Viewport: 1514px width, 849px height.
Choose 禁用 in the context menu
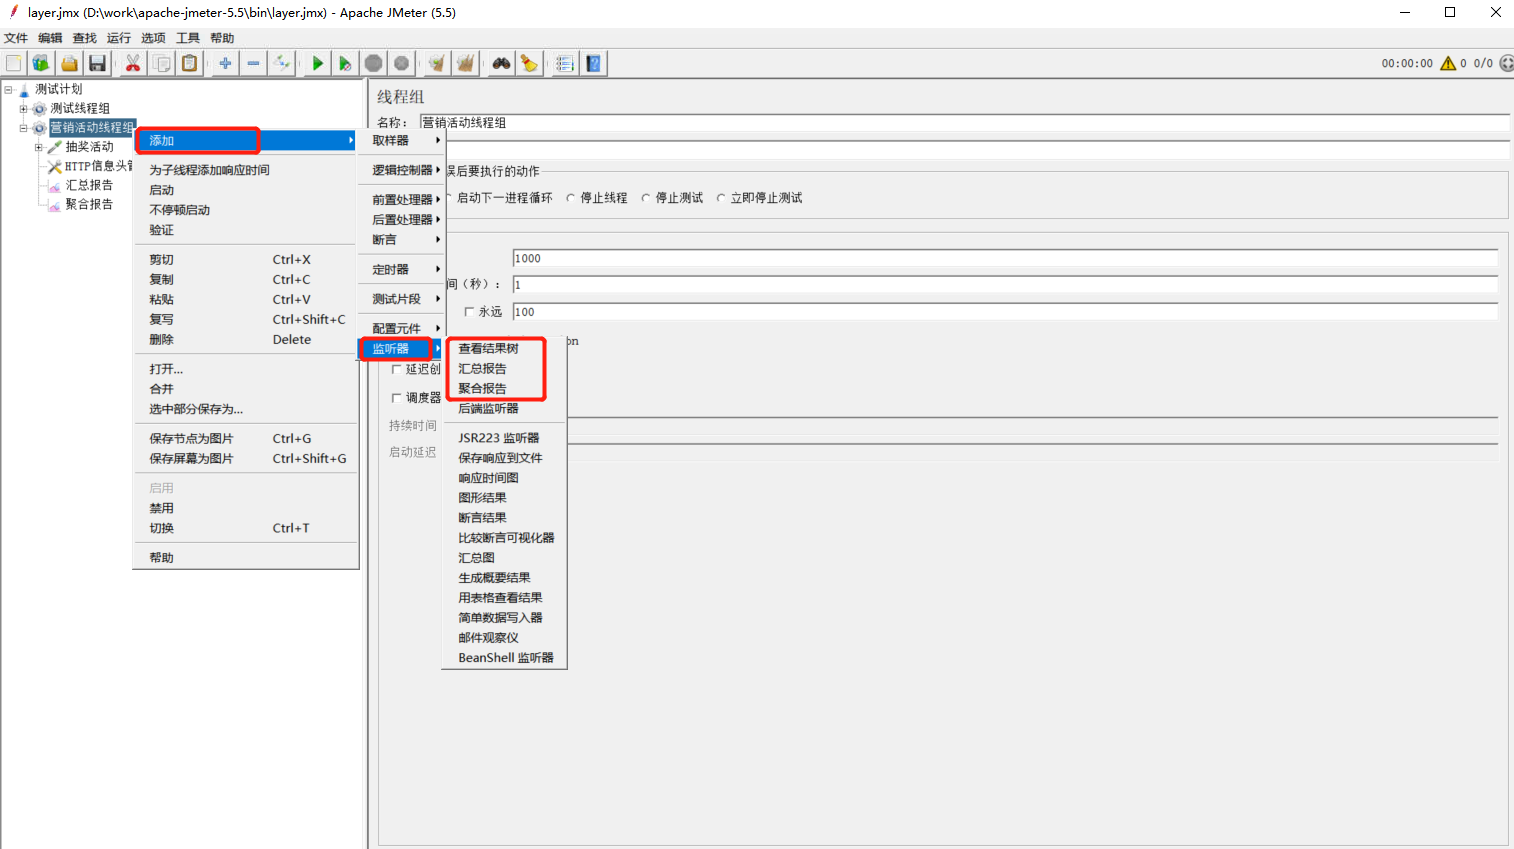click(246, 509)
